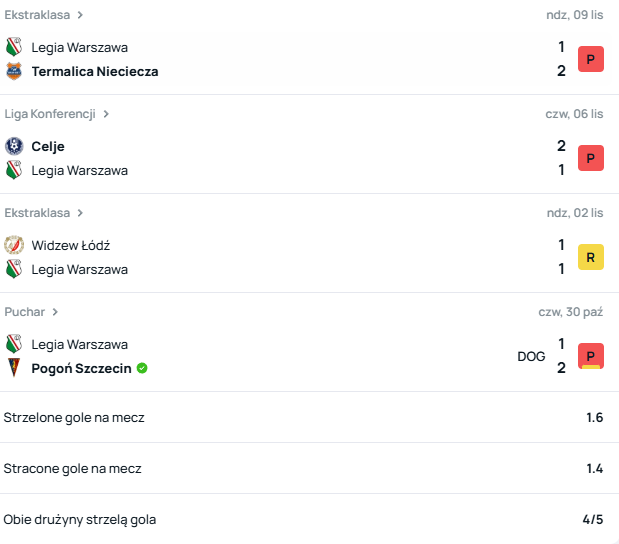This screenshot has height=544, width=619.
Task: Click the Widzew Łódź team crest
Action: click(13, 245)
